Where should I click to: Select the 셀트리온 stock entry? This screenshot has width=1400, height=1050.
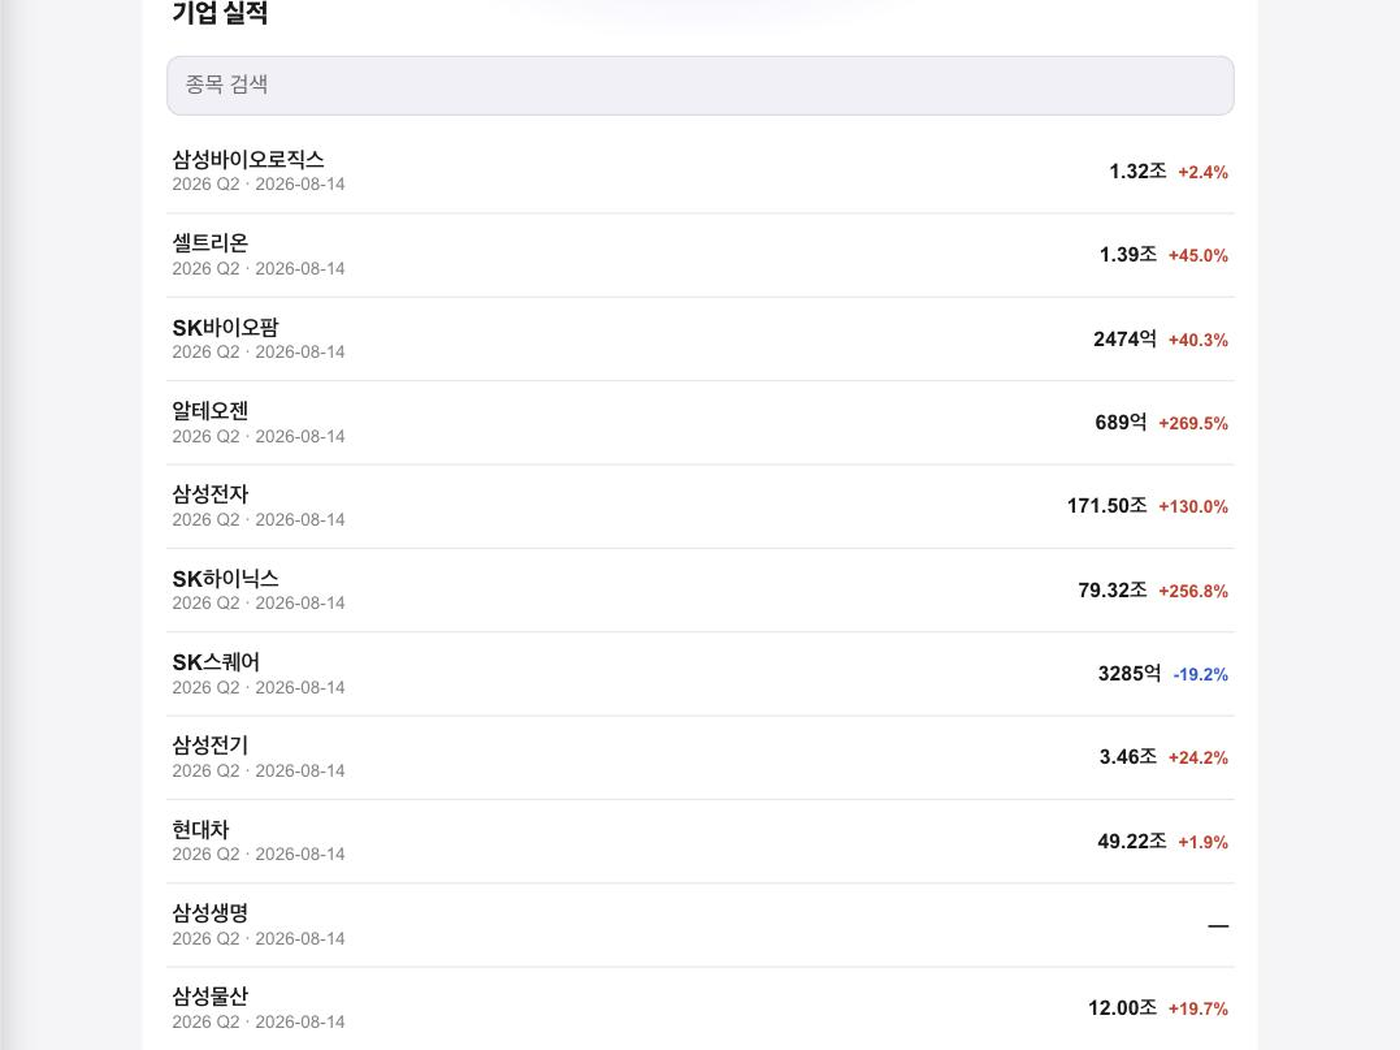tap(700, 255)
